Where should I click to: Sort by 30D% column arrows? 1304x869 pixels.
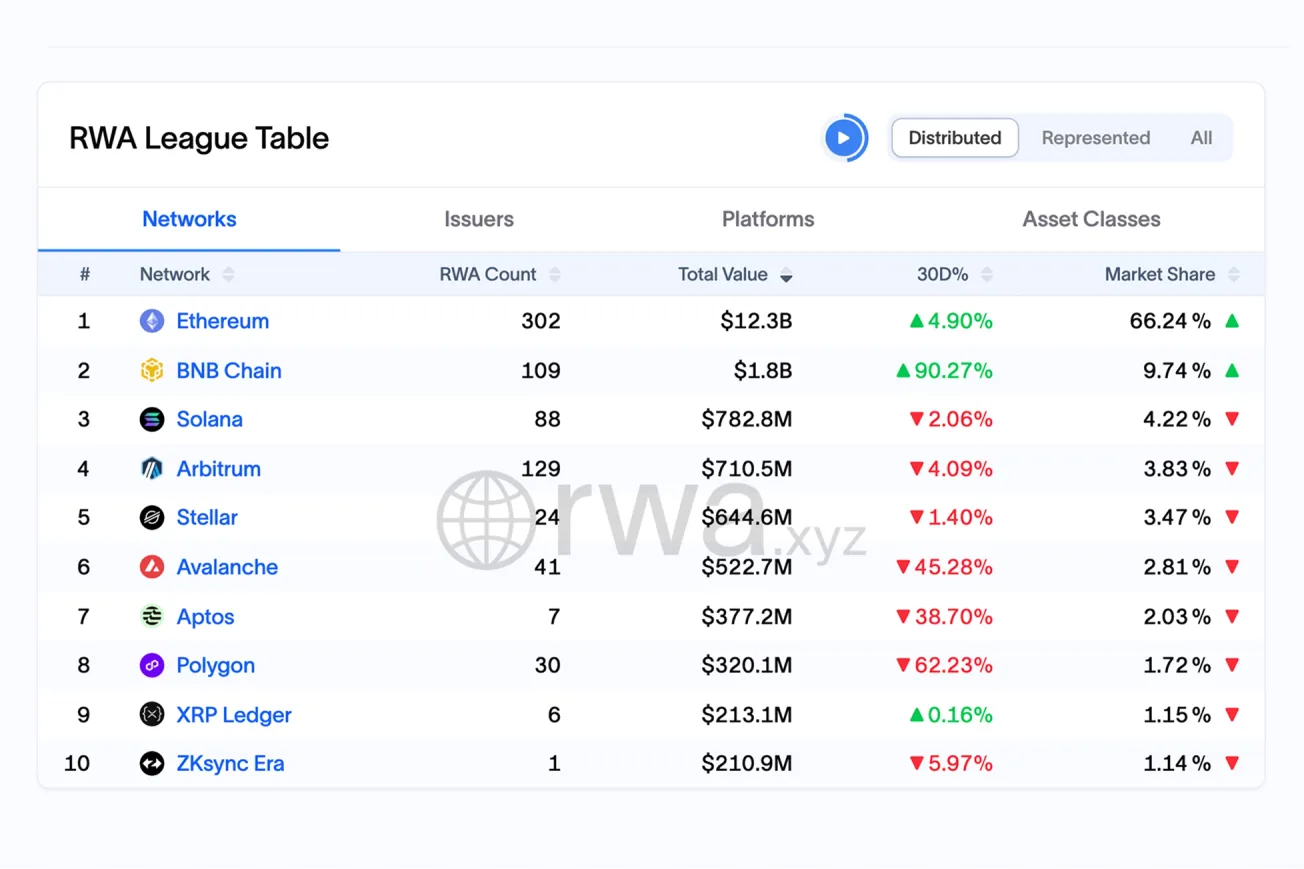pyautogui.click(x=987, y=275)
